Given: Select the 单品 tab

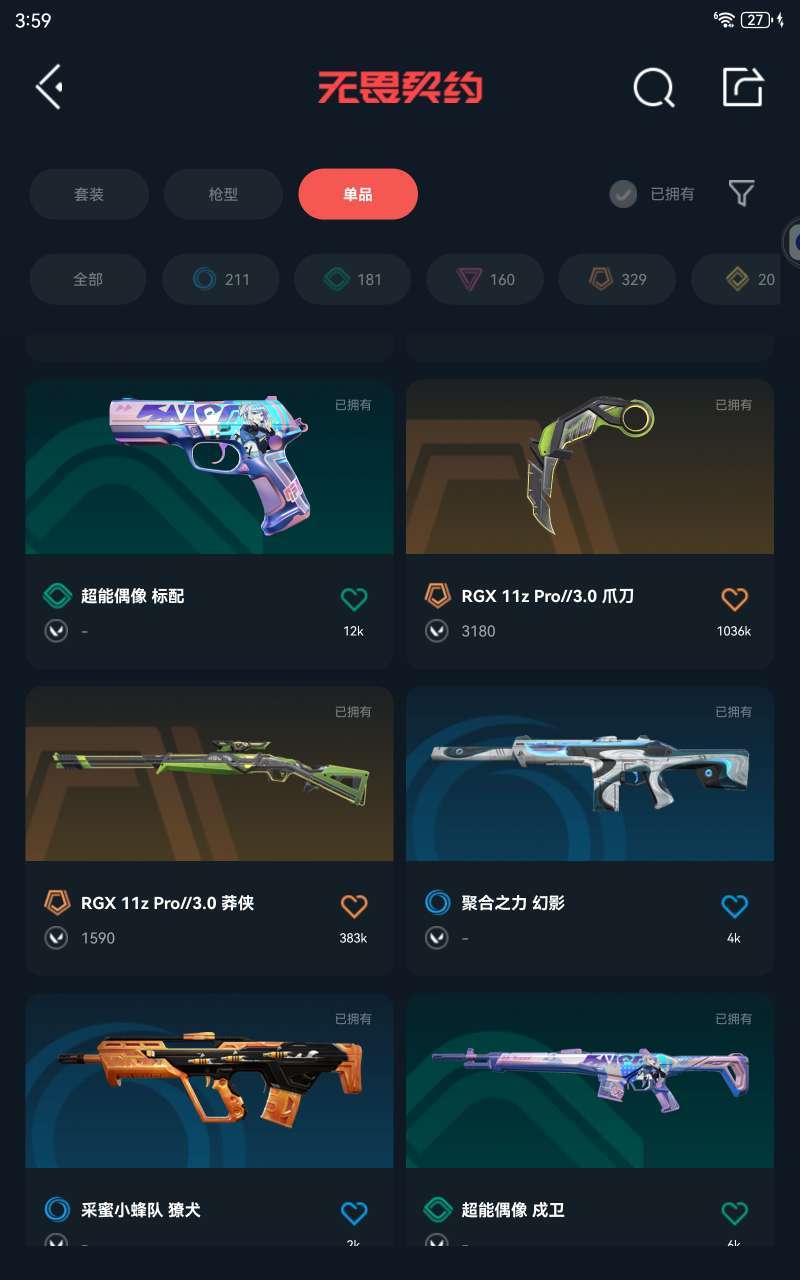Looking at the screenshot, I should (x=358, y=194).
